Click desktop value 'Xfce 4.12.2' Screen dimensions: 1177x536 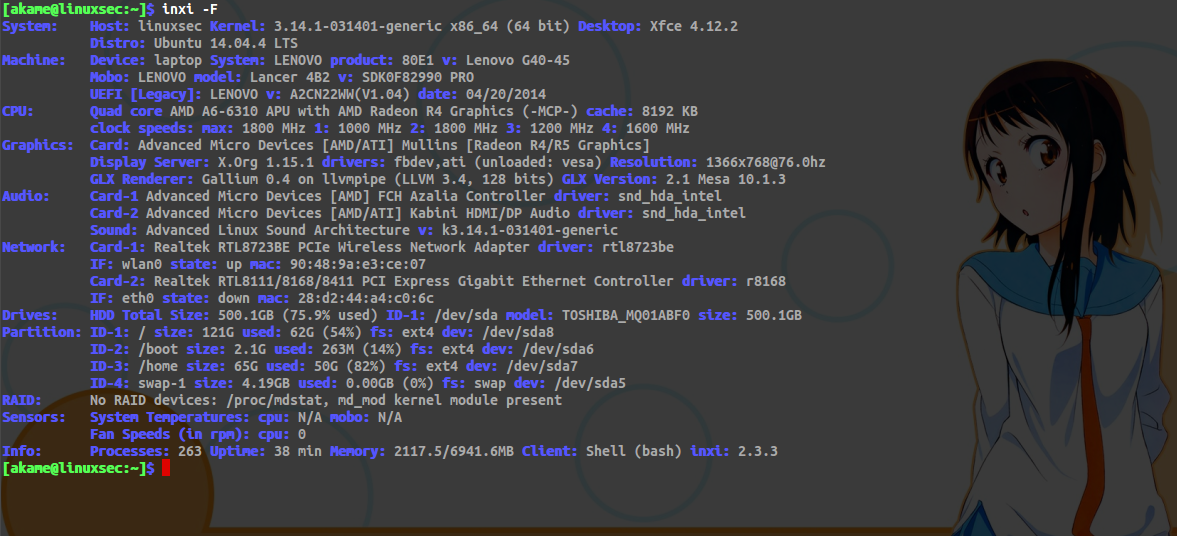pyautogui.click(x=693, y=26)
